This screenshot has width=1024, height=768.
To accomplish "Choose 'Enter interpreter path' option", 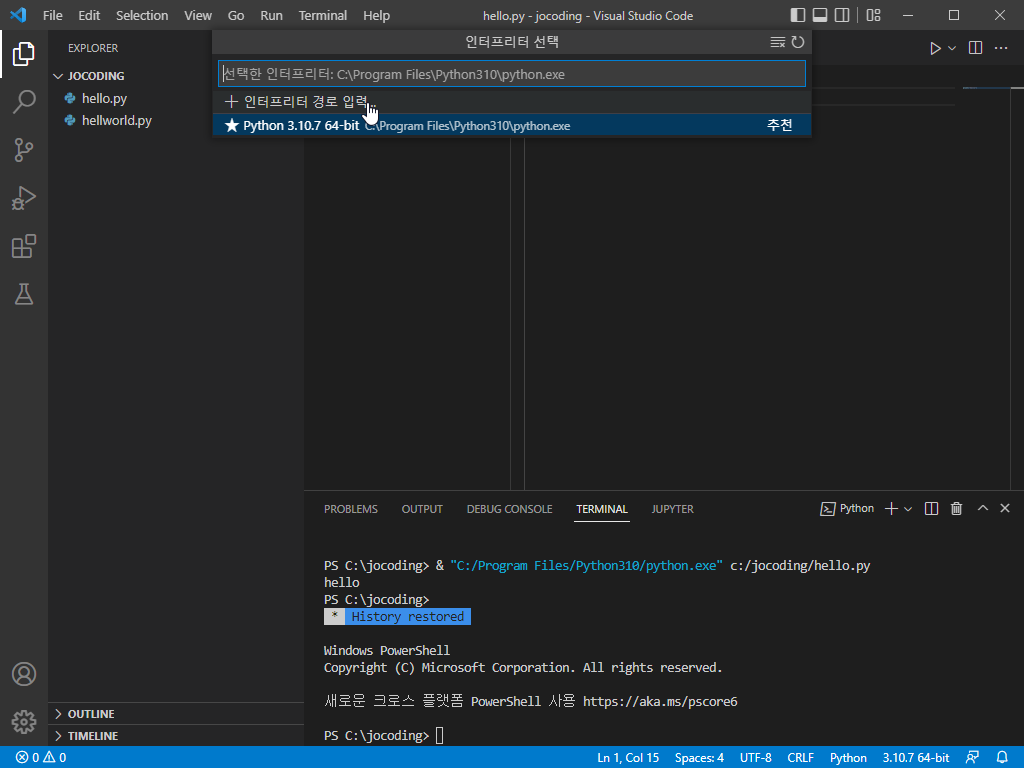I will tap(511, 102).
